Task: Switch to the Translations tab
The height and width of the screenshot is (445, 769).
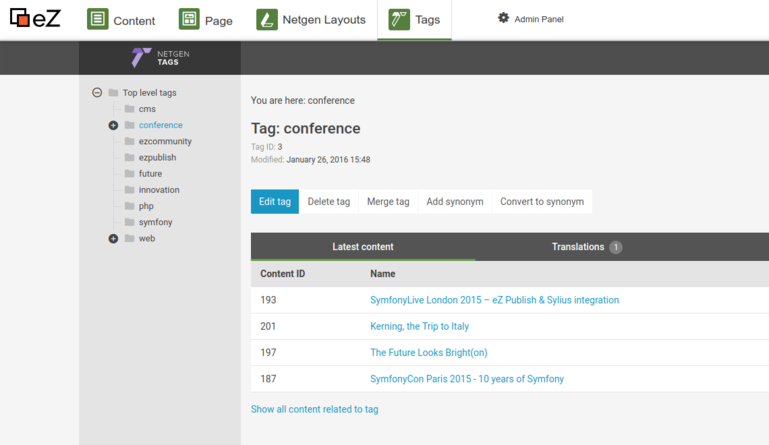Action: [x=587, y=247]
